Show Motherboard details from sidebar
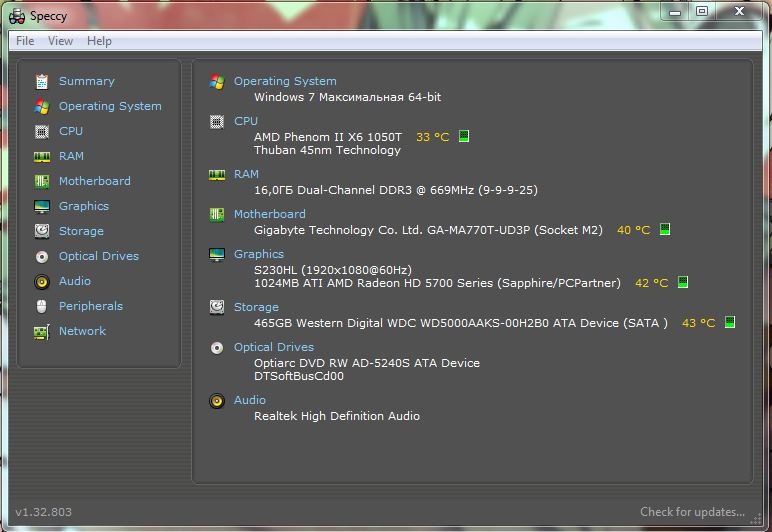The width and height of the screenshot is (772, 532). coord(95,181)
